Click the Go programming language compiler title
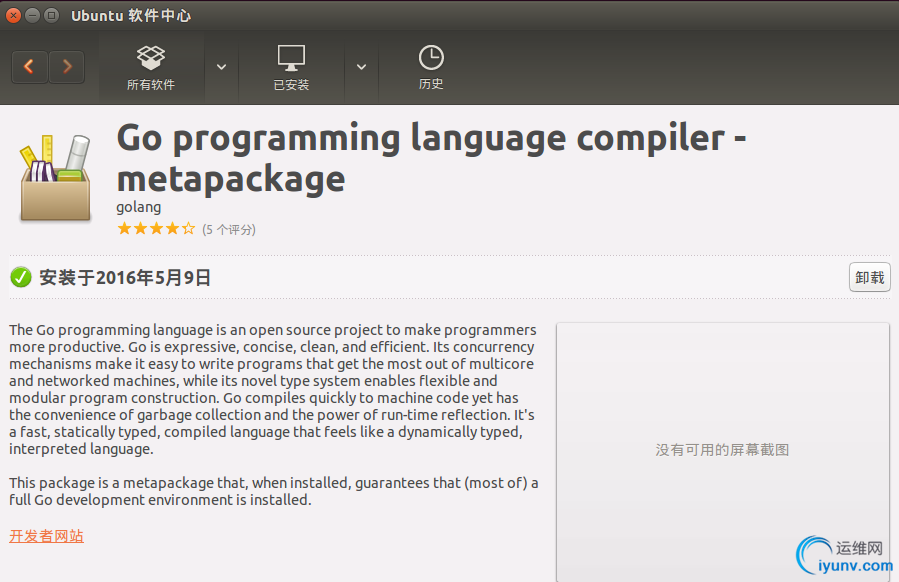This screenshot has width=899, height=582. tap(431, 158)
